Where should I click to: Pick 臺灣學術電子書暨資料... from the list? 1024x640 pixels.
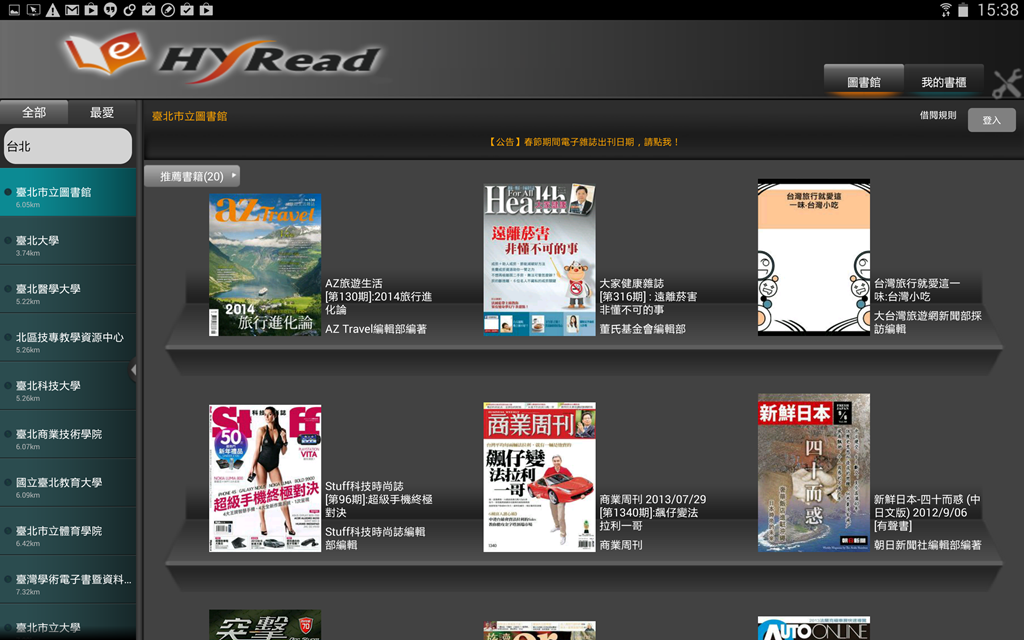[x=68, y=579]
